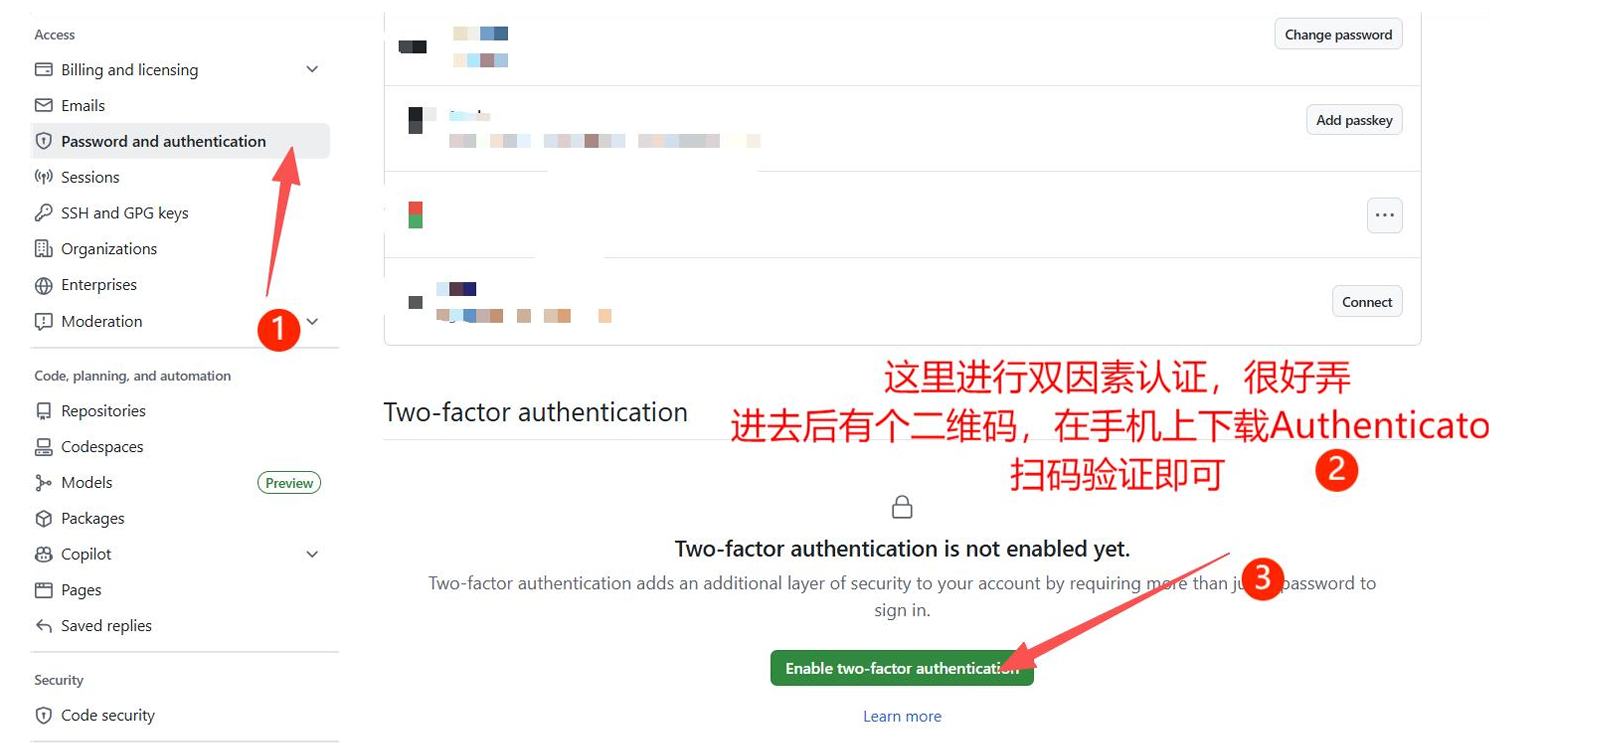Click the Billing and licensing credit card icon
The height and width of the screenshot is (750, 1617).
point(43,69)
